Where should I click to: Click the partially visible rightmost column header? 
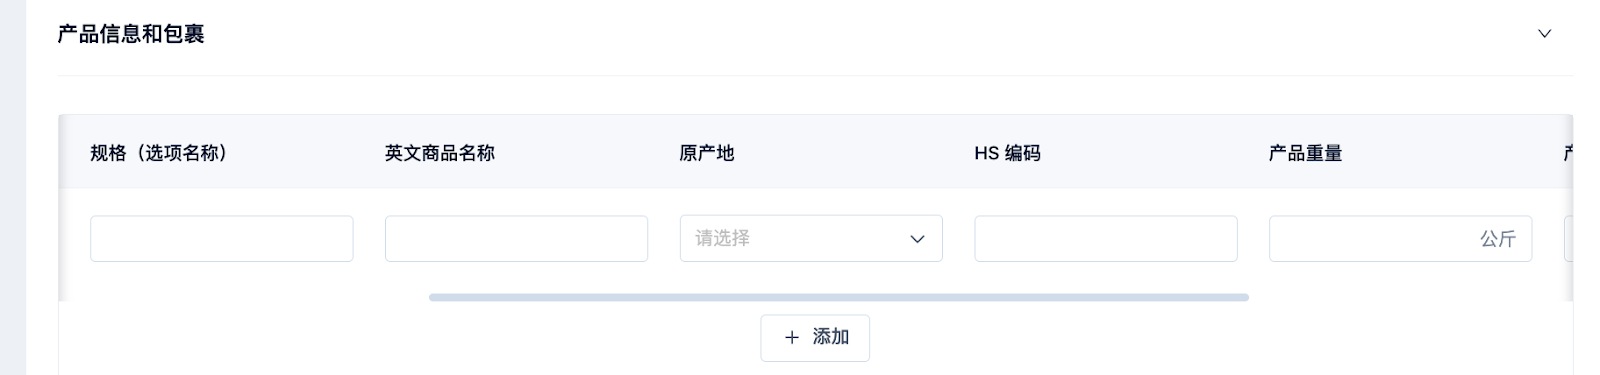pyautogui.click(x=1568, y=153)
